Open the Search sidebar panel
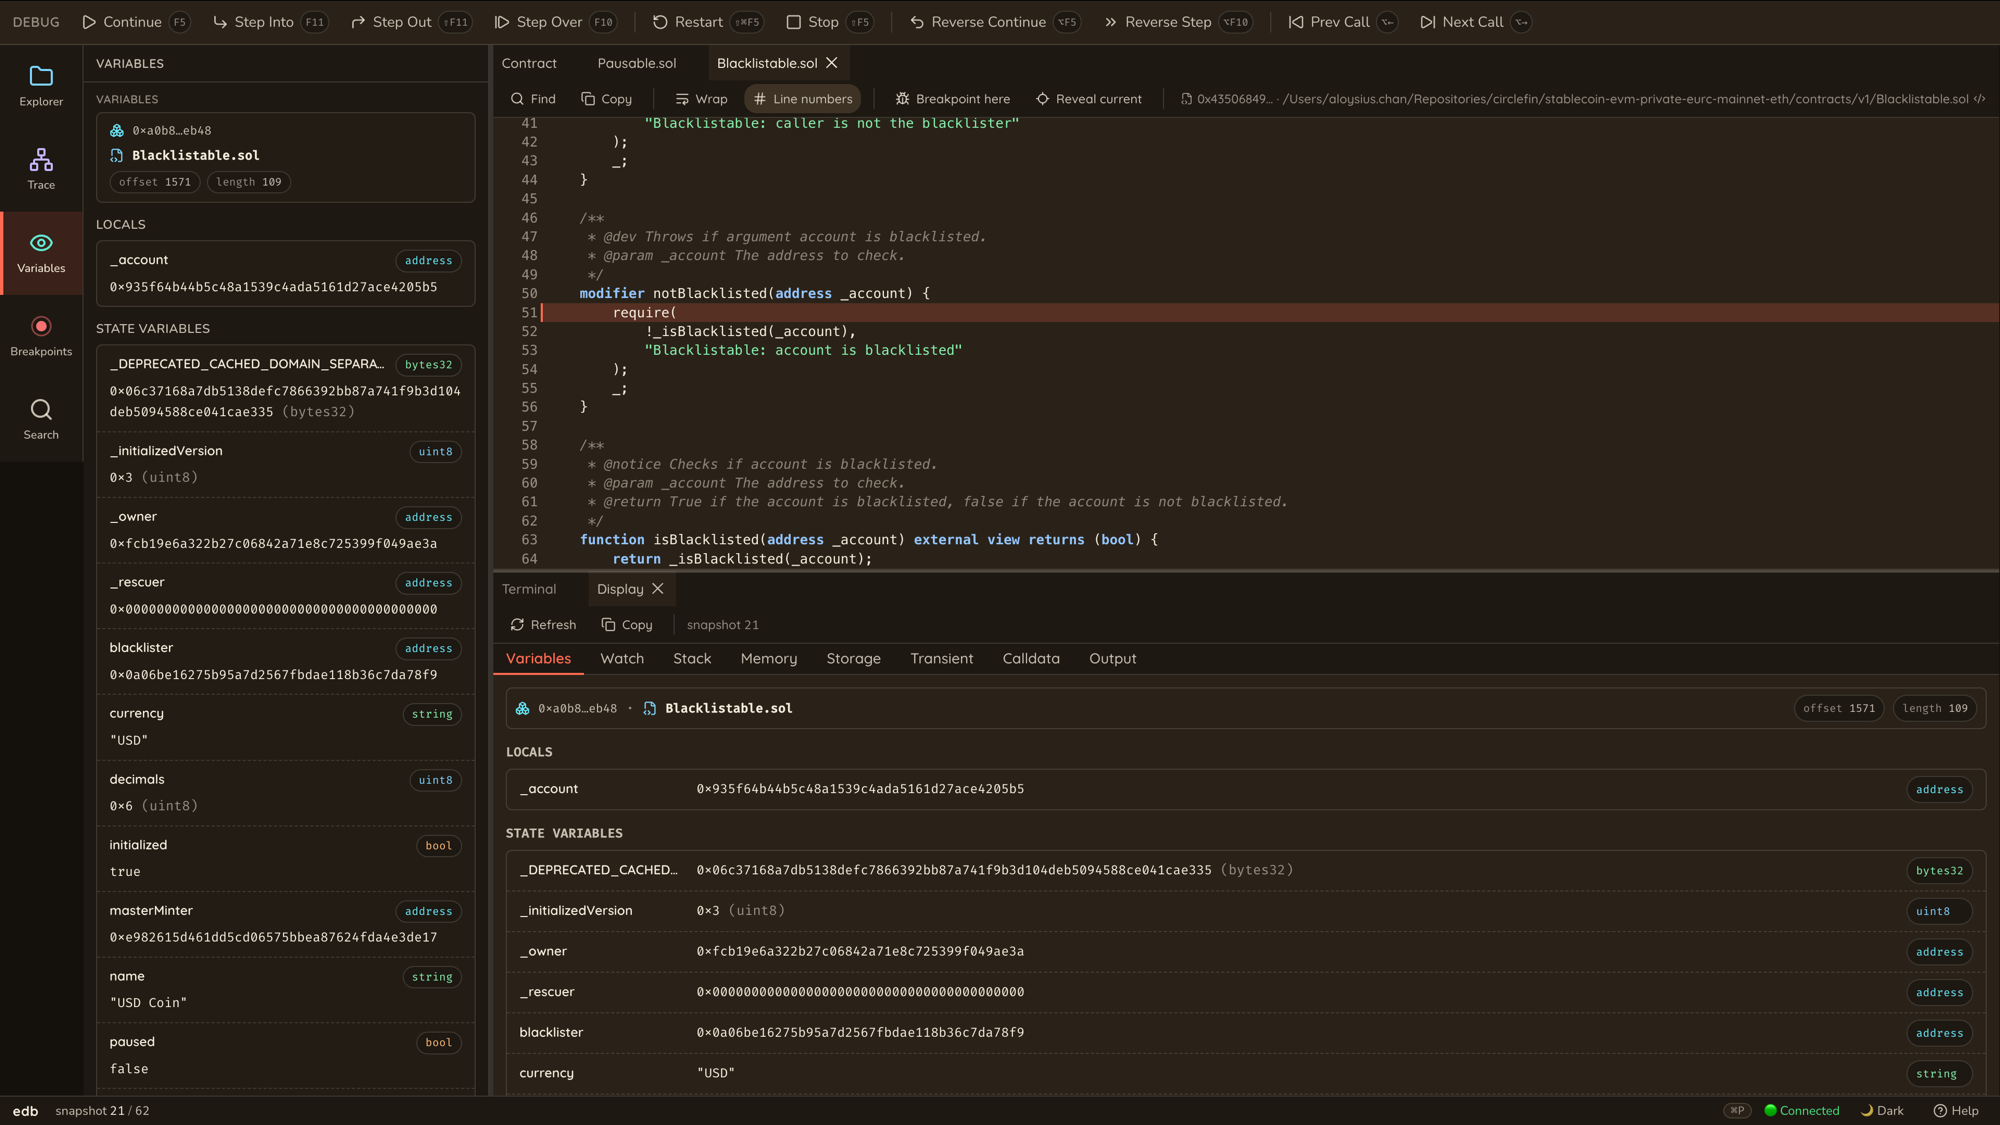This screenshot has width=2000, height=1125. [41, 419]
